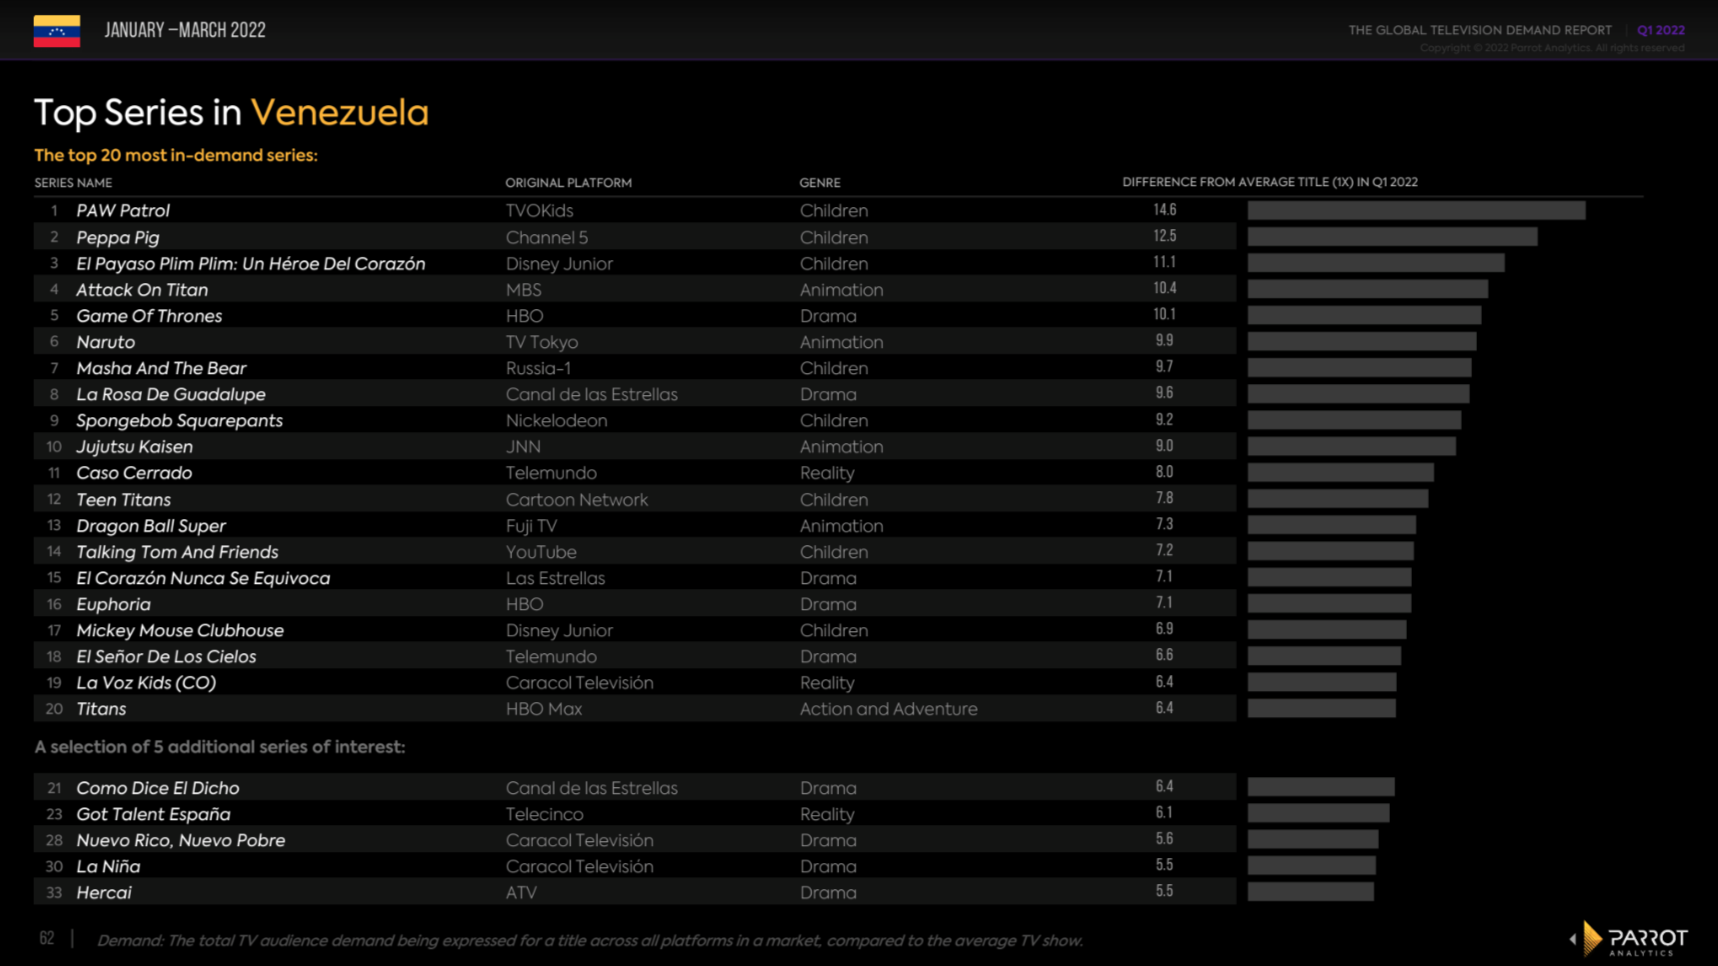Select the ATV platform cell
The height and width of the screenshot is (966, 1718).
521,893
